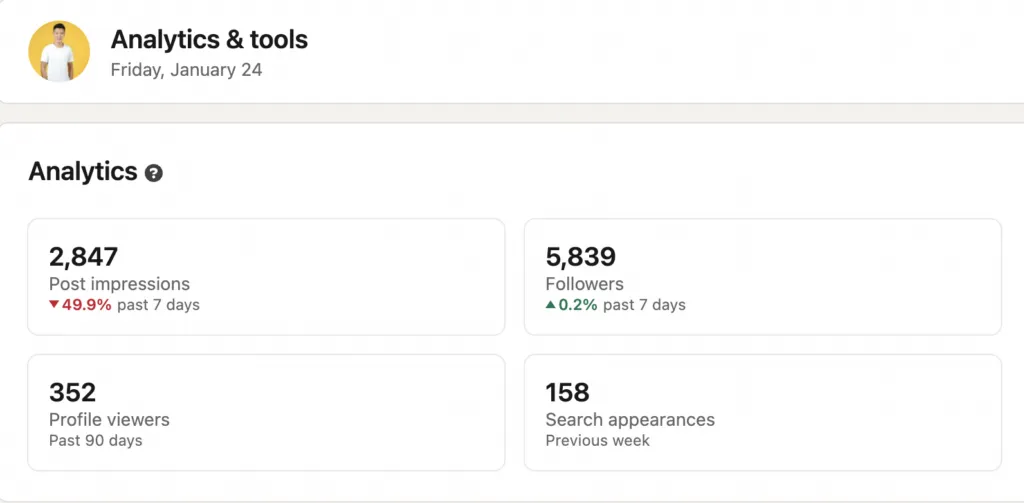Select the 352 profile viewers number
The image size is (1024, 503).
click(72, 392)
